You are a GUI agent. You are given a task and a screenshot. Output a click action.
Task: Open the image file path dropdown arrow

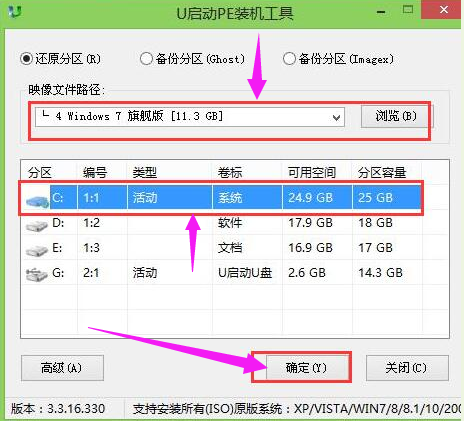[x=336, y=117]
